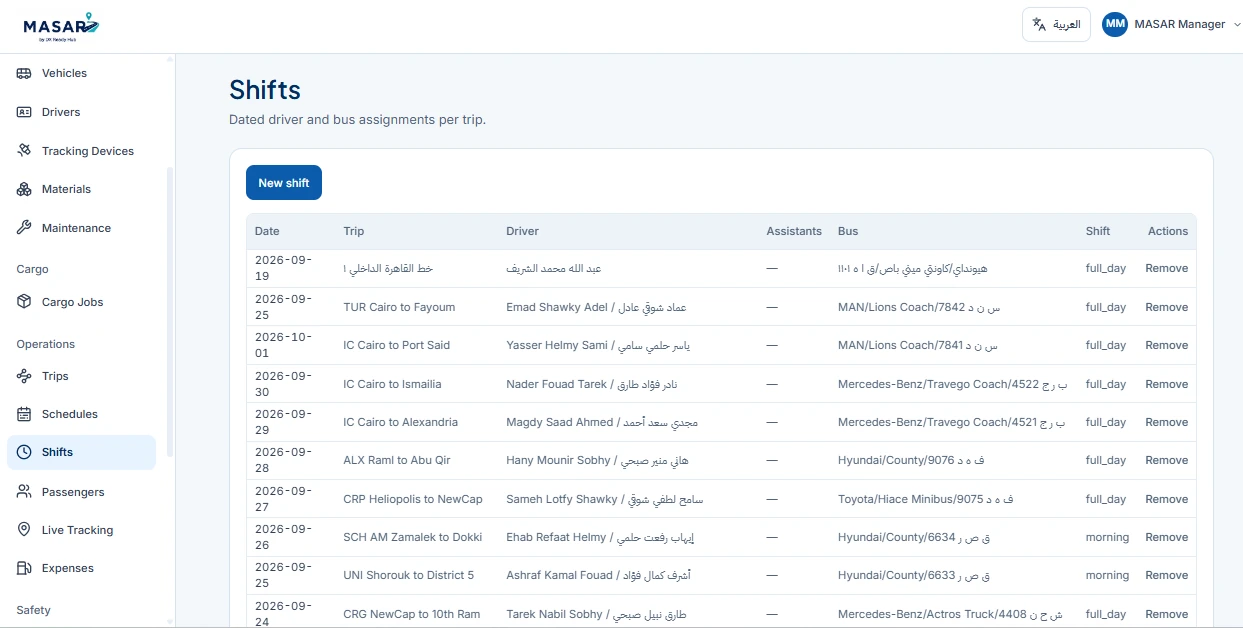
Task: Create a shift with New shift button
Action: 284,183
